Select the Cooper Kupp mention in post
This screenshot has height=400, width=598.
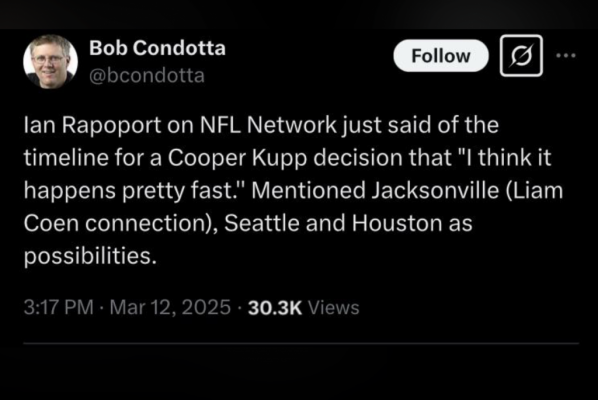(237, 157)
